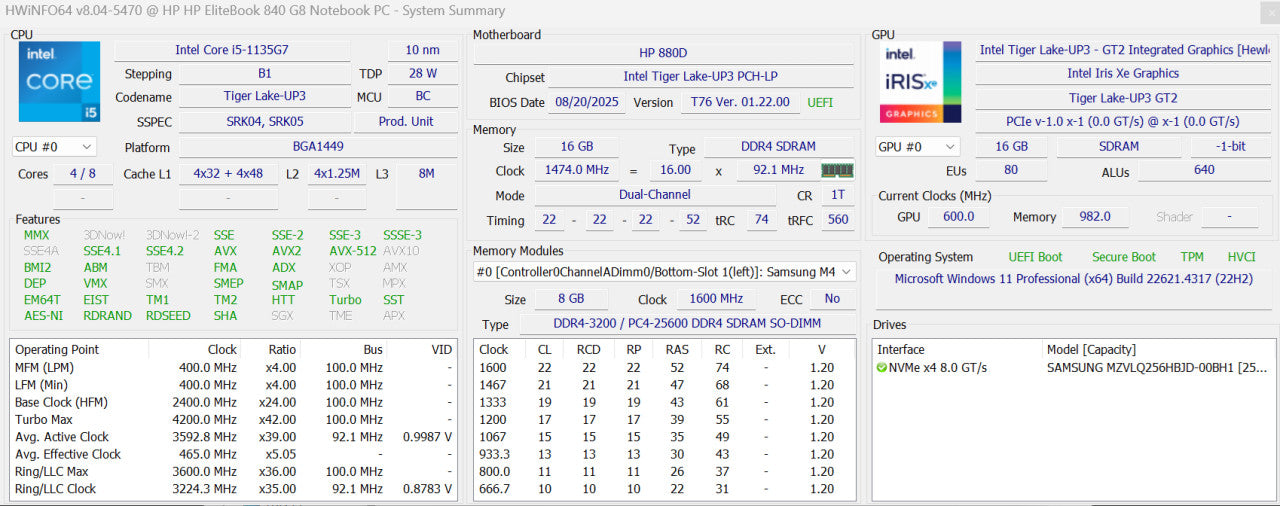
Task: Select the Ring/LLC Clock row
Action: [x=234, y=489]
